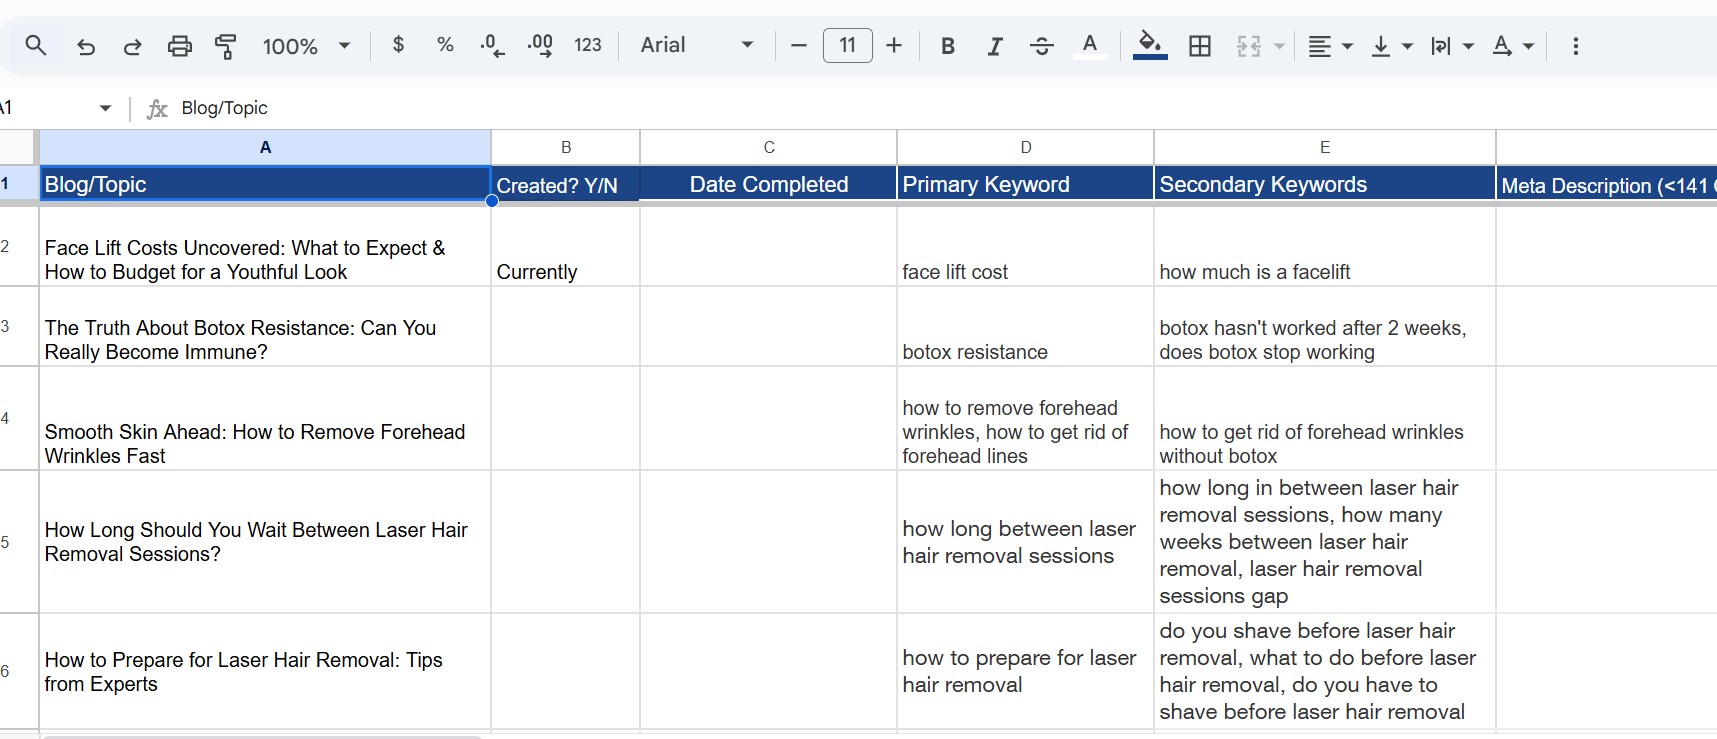
Task: Print the spreadsheet
Action: (180, 46)
